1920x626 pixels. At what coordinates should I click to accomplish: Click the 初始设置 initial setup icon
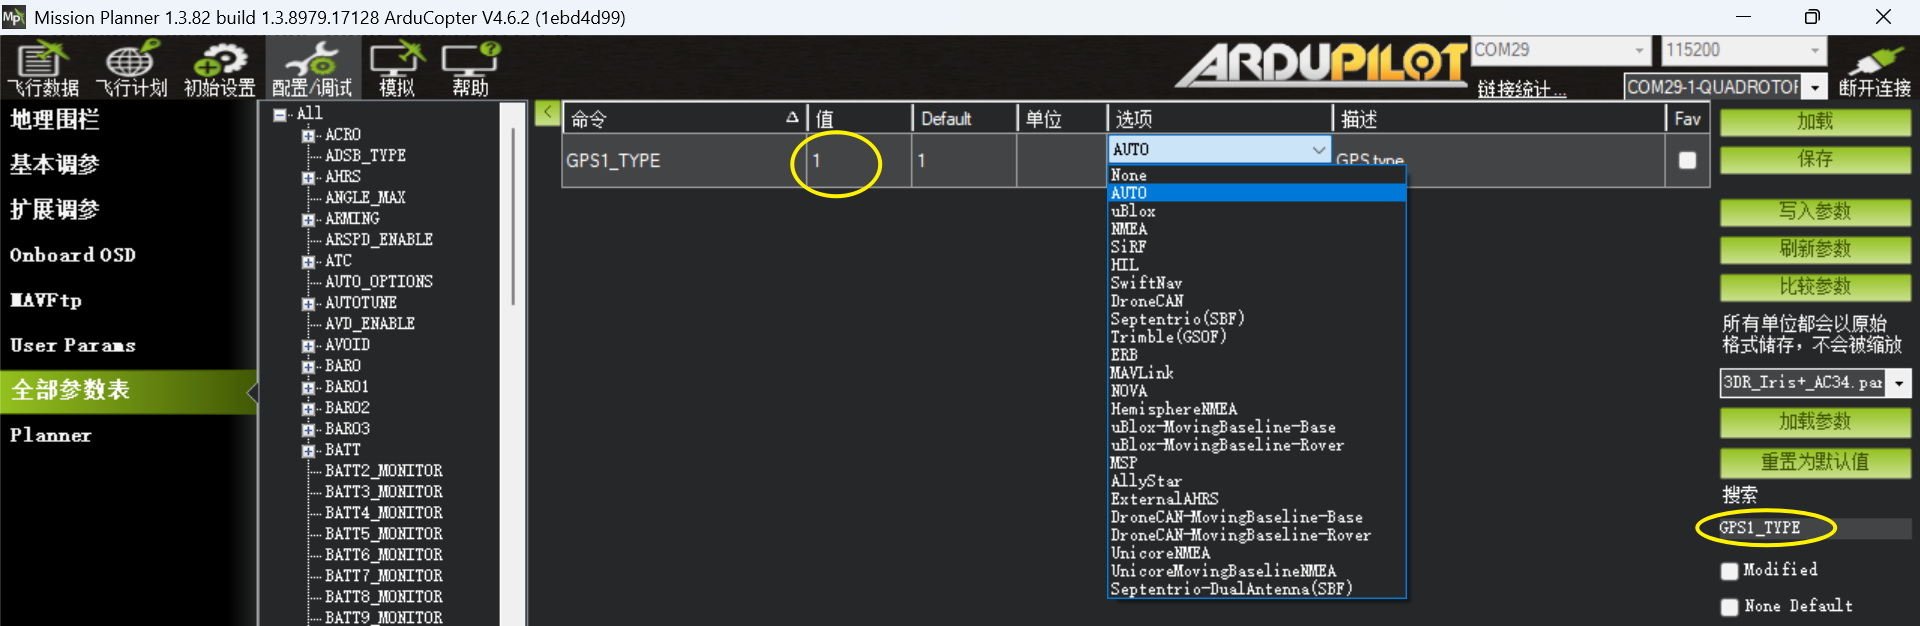[219, 69]
